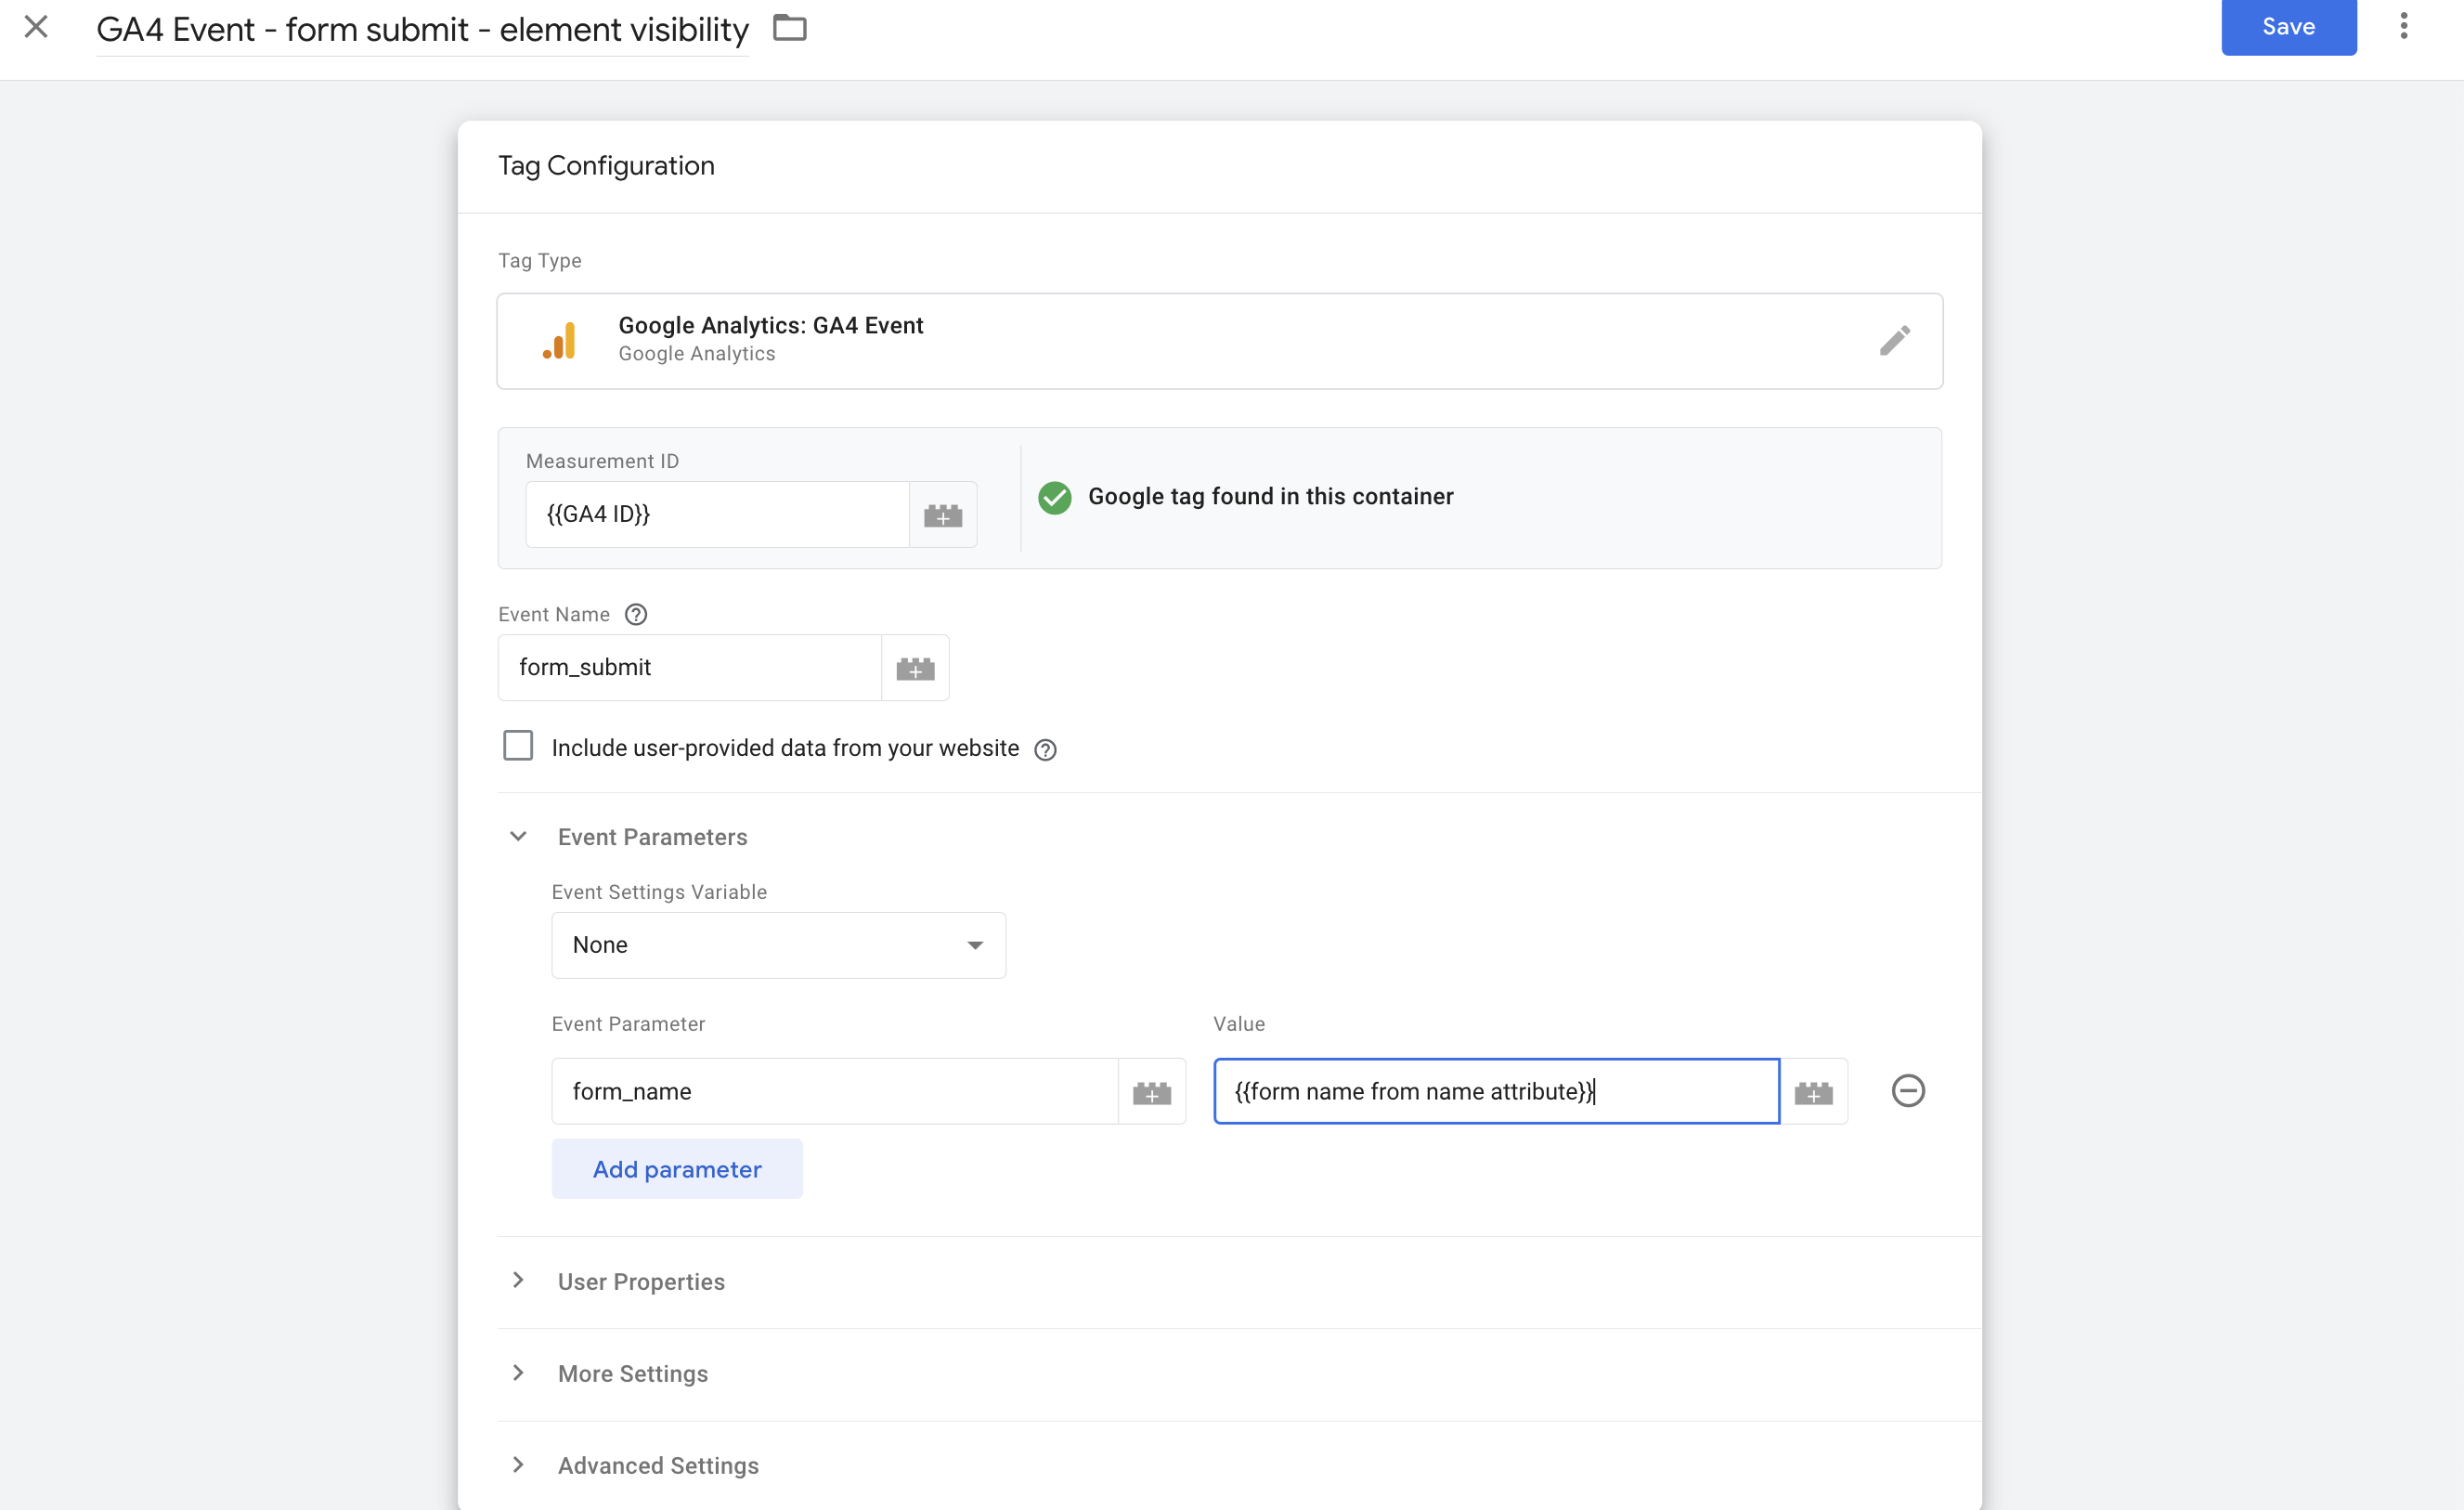
Task: Edit the tag name title field
Action: click(422, 30)
